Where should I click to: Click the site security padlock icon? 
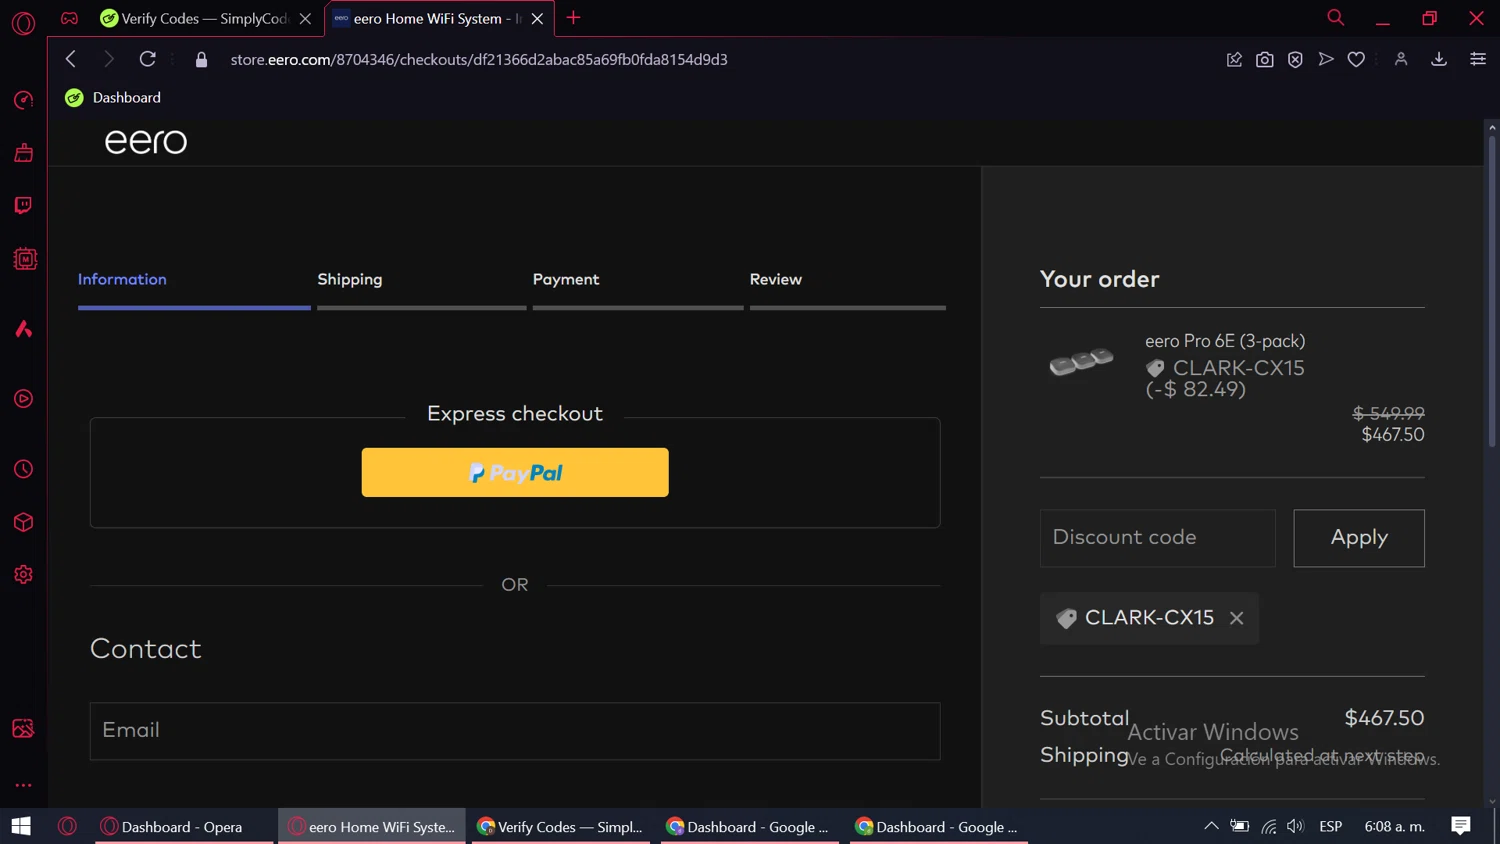(201, 60)
